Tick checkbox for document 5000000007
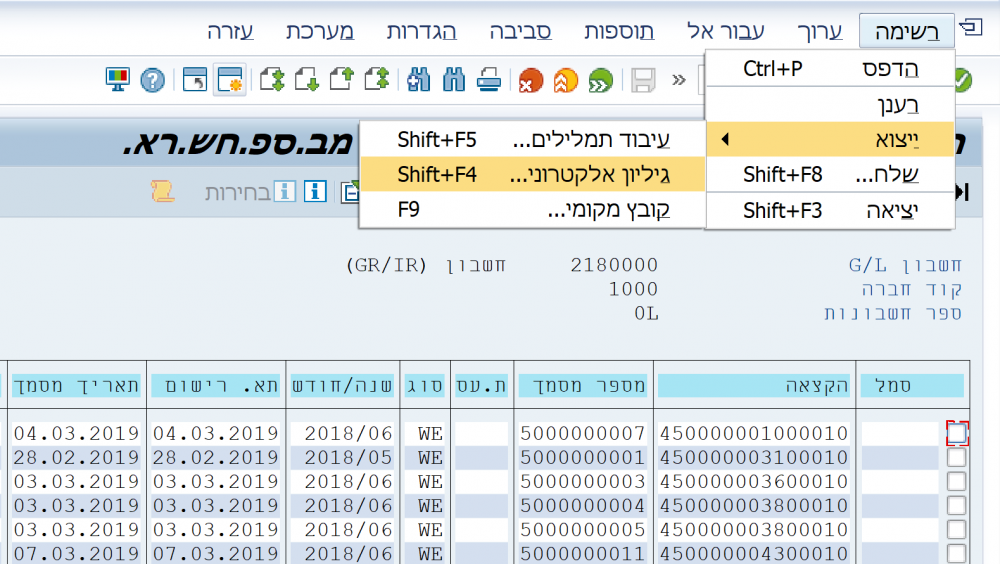The image size is (1000, 564). (x=957, y=433)
